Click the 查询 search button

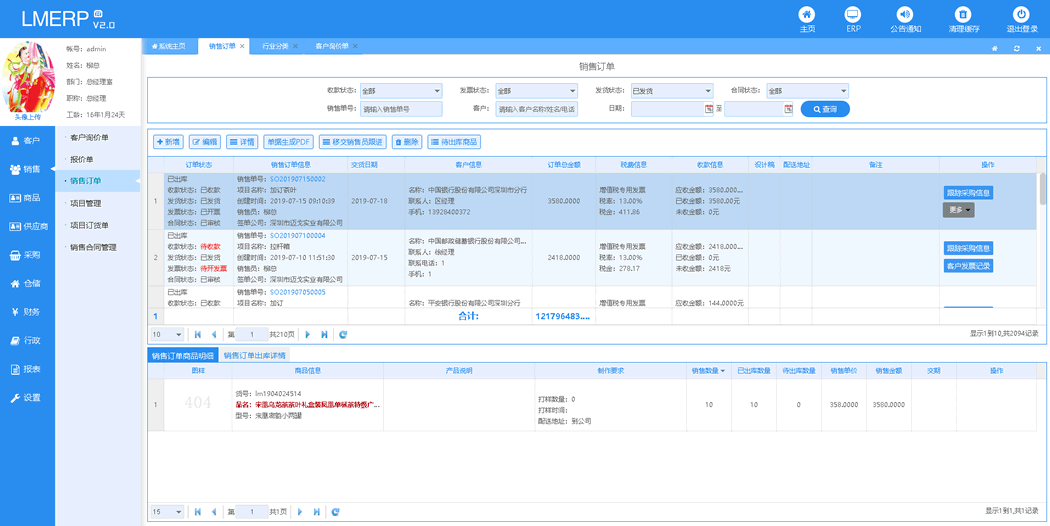tap(825, 109)
